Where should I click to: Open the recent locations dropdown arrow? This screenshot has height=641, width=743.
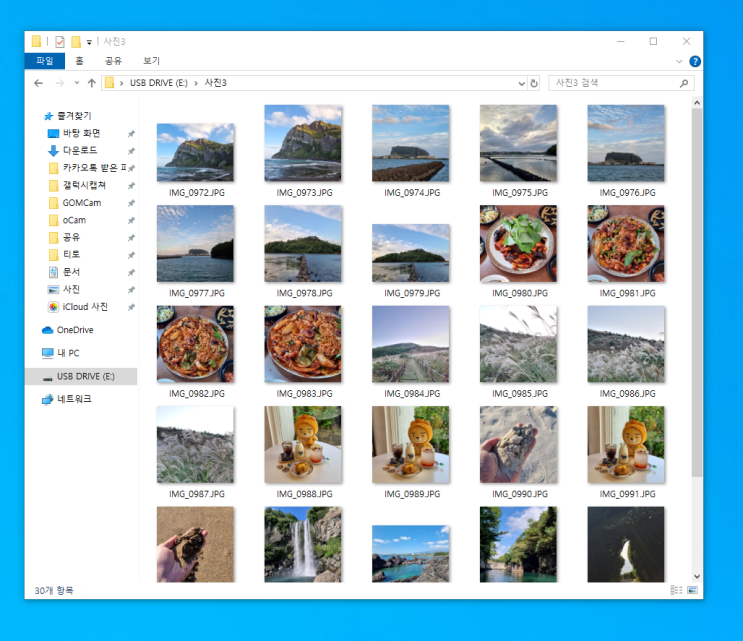pyautogui.click(x=77, y=83)
